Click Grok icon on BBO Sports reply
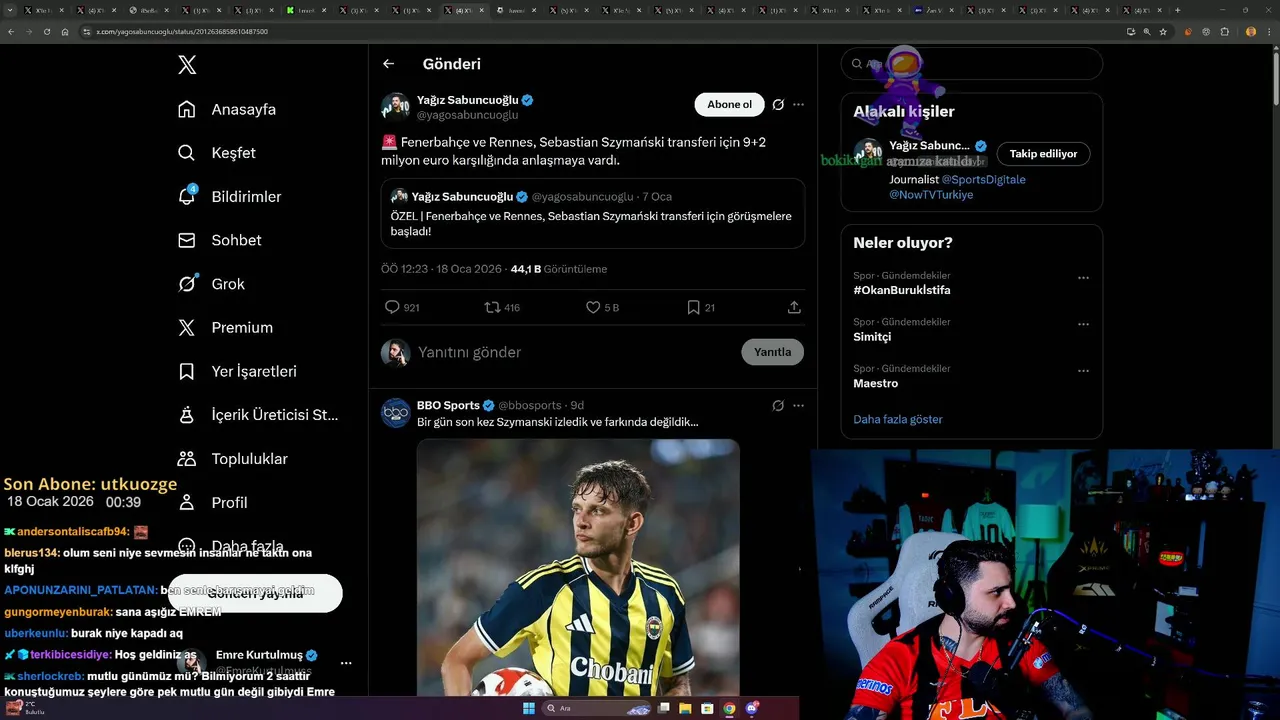The width and height of the screenshot is (1280, 720). 778,405
